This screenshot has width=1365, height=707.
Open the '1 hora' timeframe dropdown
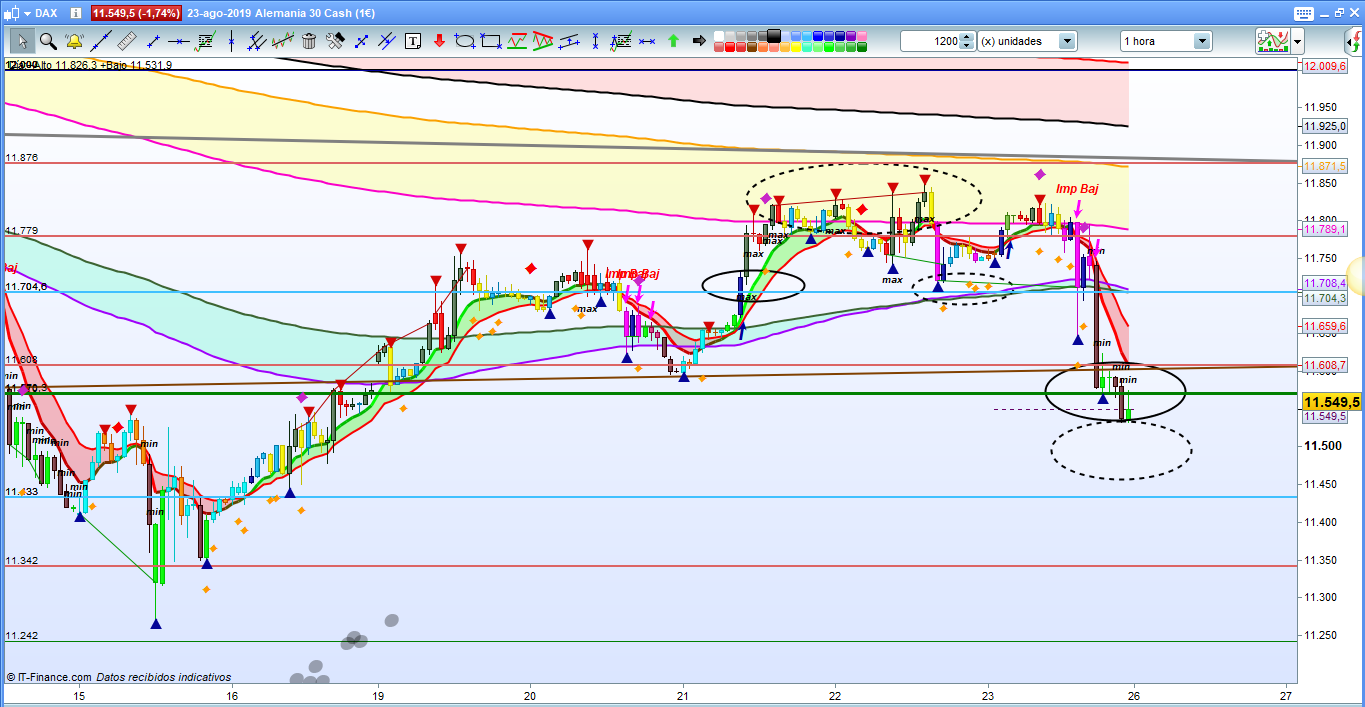click(1201, 41)
